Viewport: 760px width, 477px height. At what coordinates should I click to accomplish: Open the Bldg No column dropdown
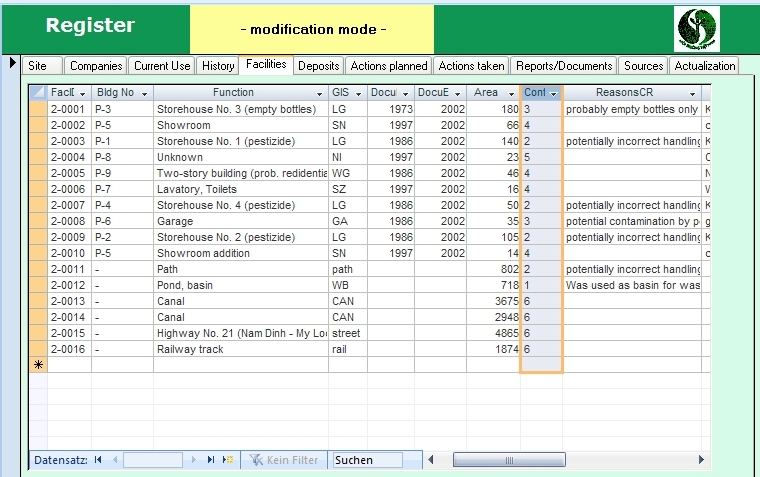[144, 93]
